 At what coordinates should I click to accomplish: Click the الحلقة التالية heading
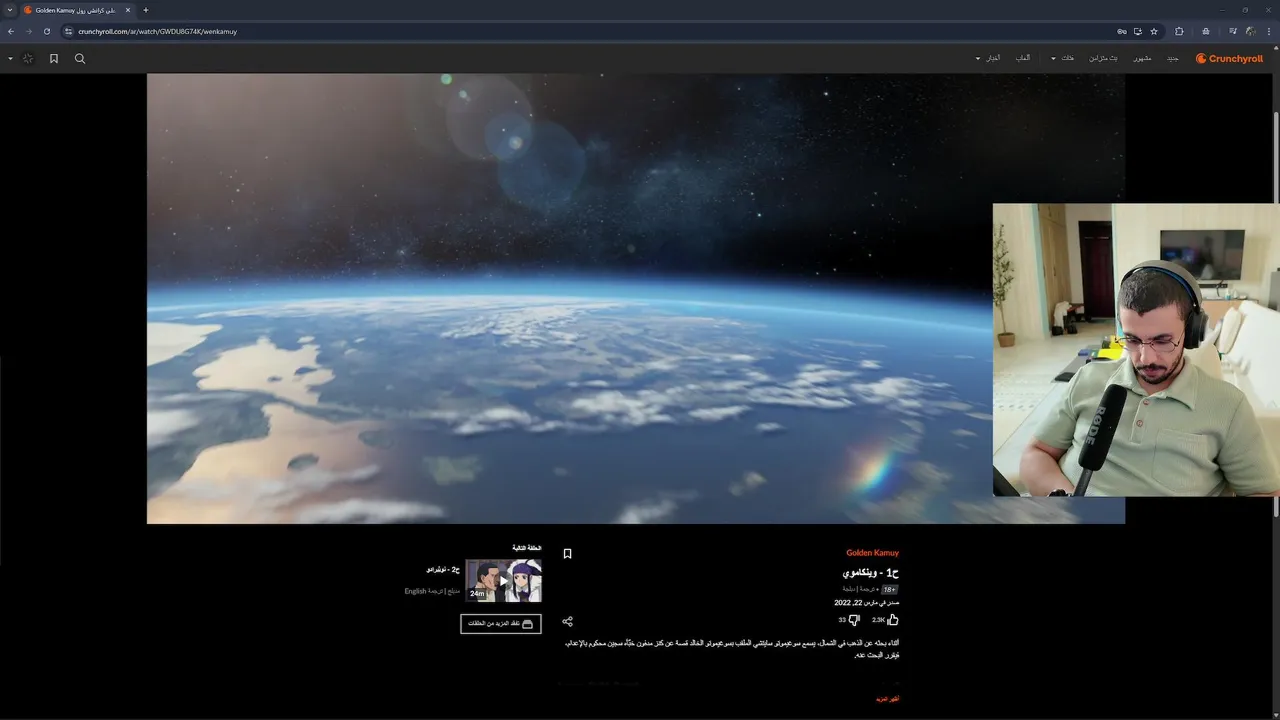[527, 548]
